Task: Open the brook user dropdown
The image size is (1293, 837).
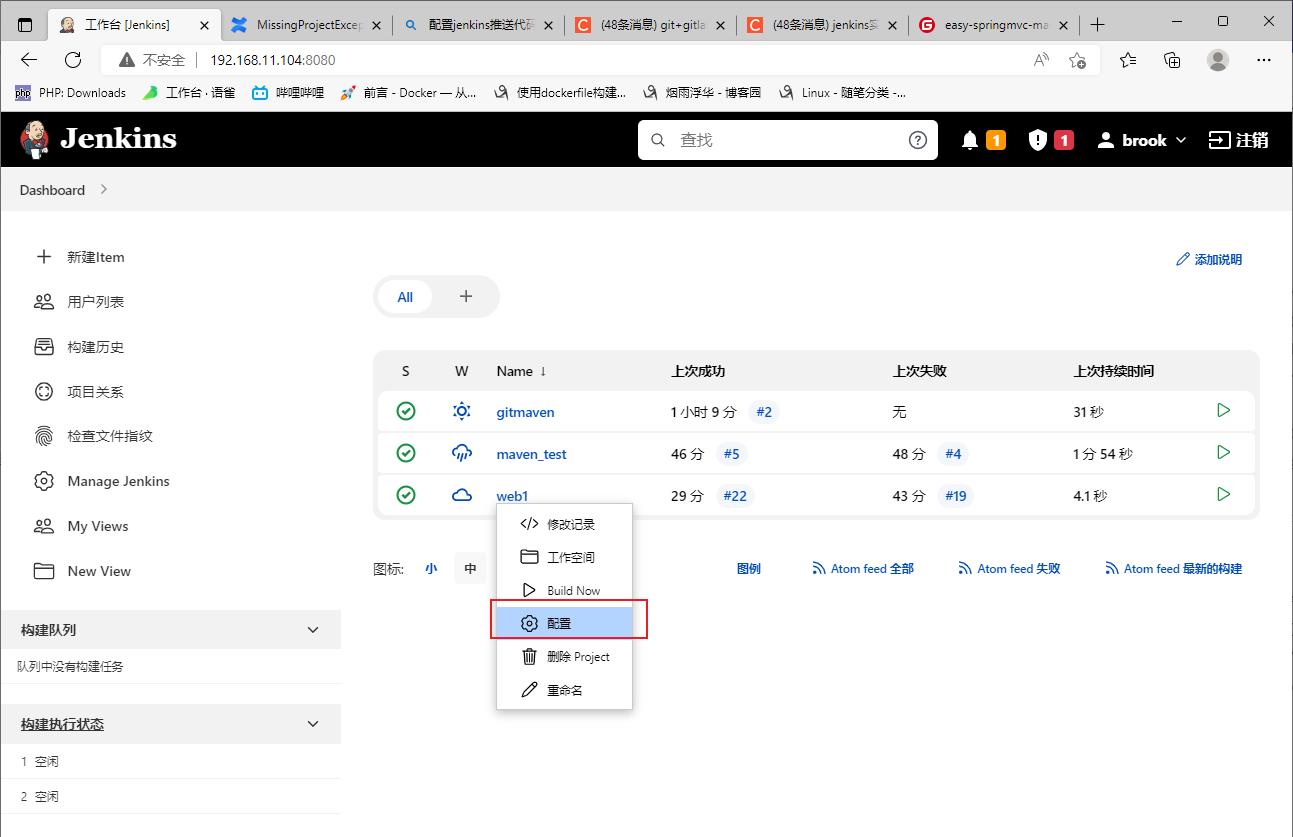Action: pyautogui.click(x=1142, y=140)
